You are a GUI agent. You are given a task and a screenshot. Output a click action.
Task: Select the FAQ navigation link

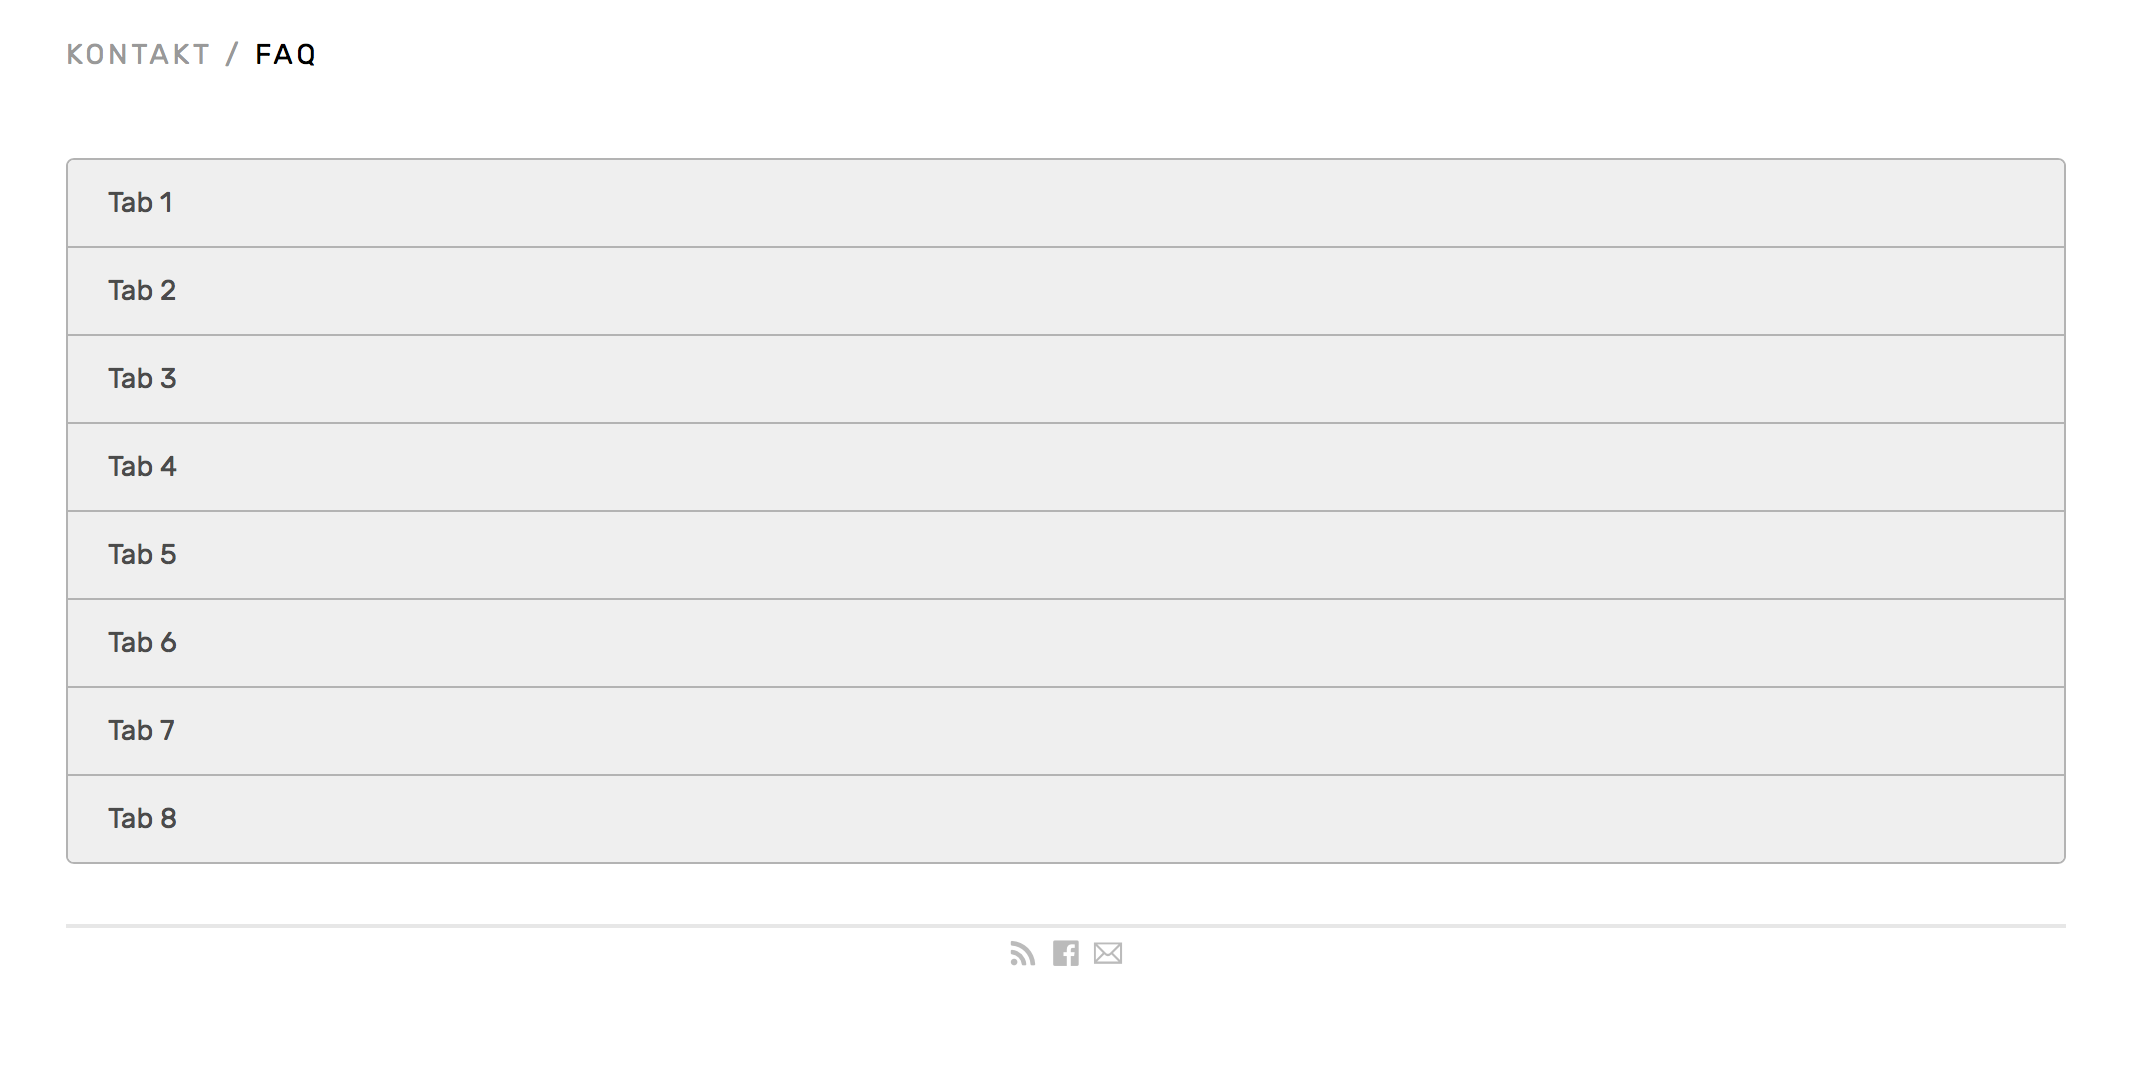286,54
